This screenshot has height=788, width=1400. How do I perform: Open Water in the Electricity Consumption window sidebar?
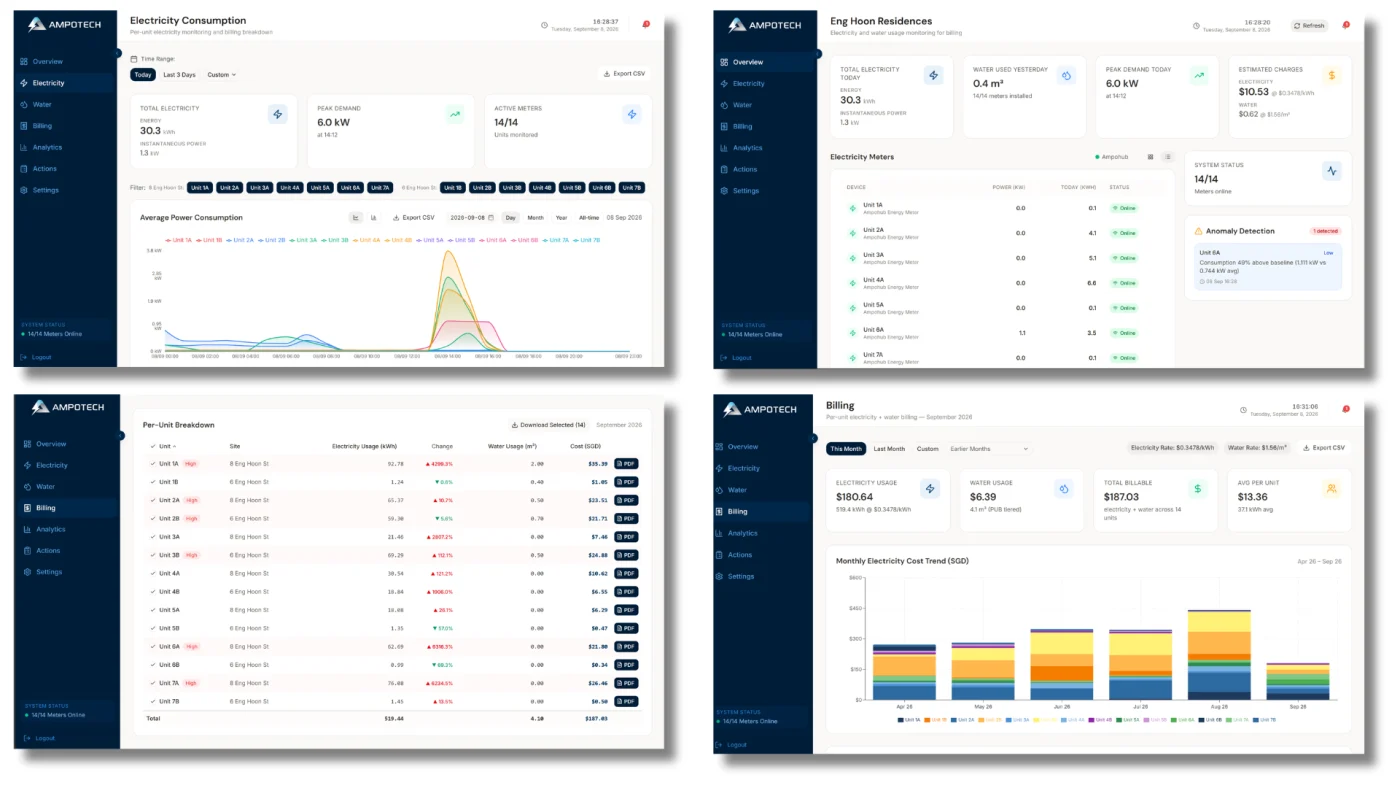(42, 104)
